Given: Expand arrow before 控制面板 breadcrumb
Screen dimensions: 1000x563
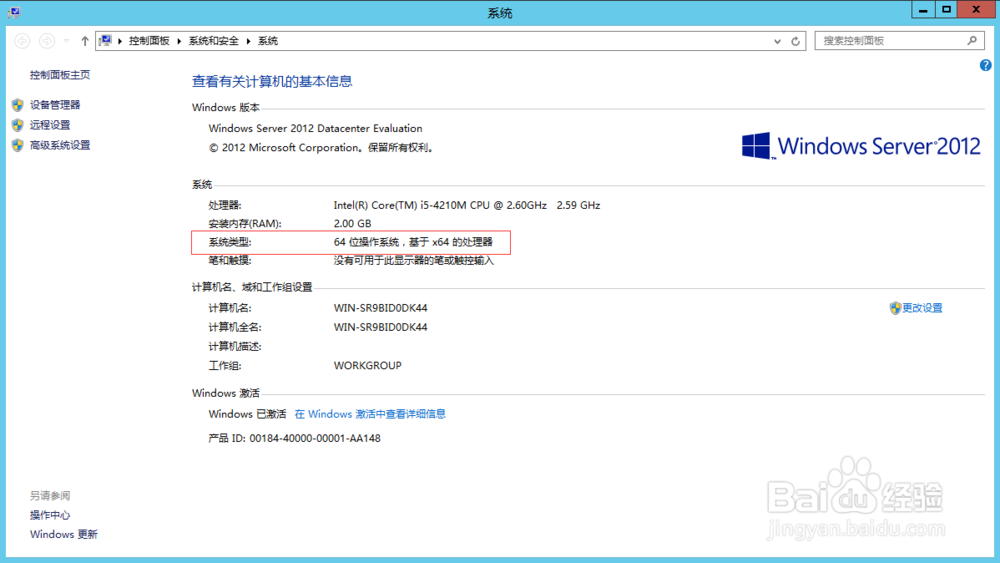Looking at the screenshot, I should pyautogui.click(x=120, y=41).
